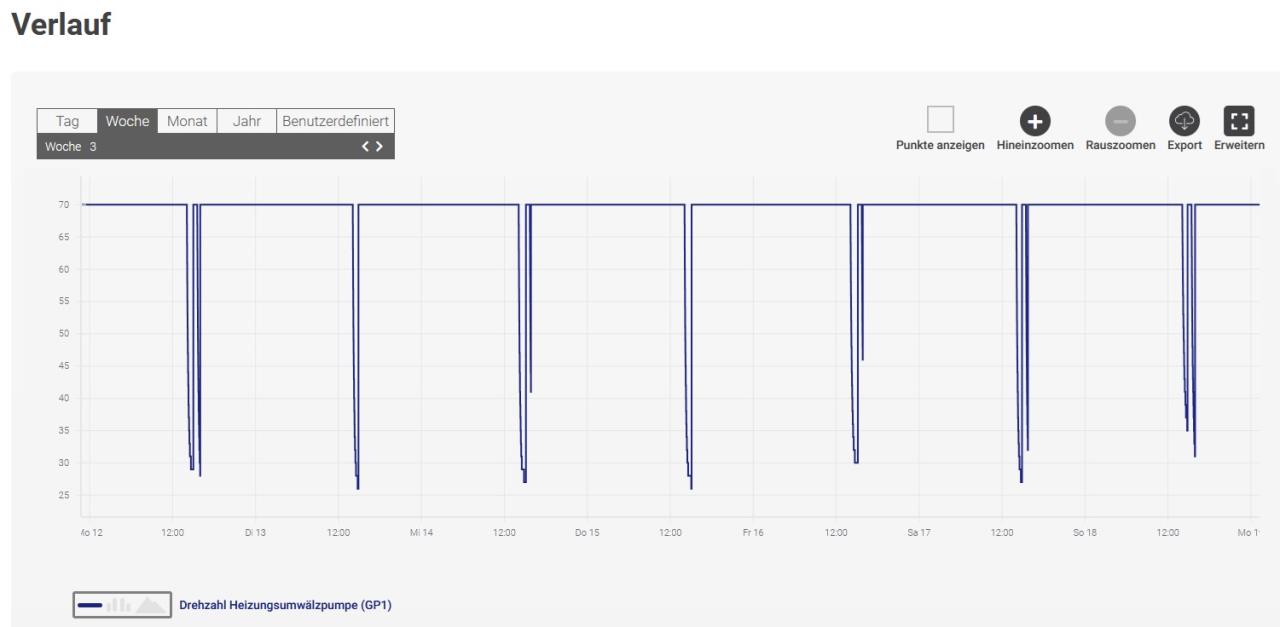The width and height of the screenshot is (1280, 627).
Task: Switch to the Monat tab
Action: click(187, 121)
